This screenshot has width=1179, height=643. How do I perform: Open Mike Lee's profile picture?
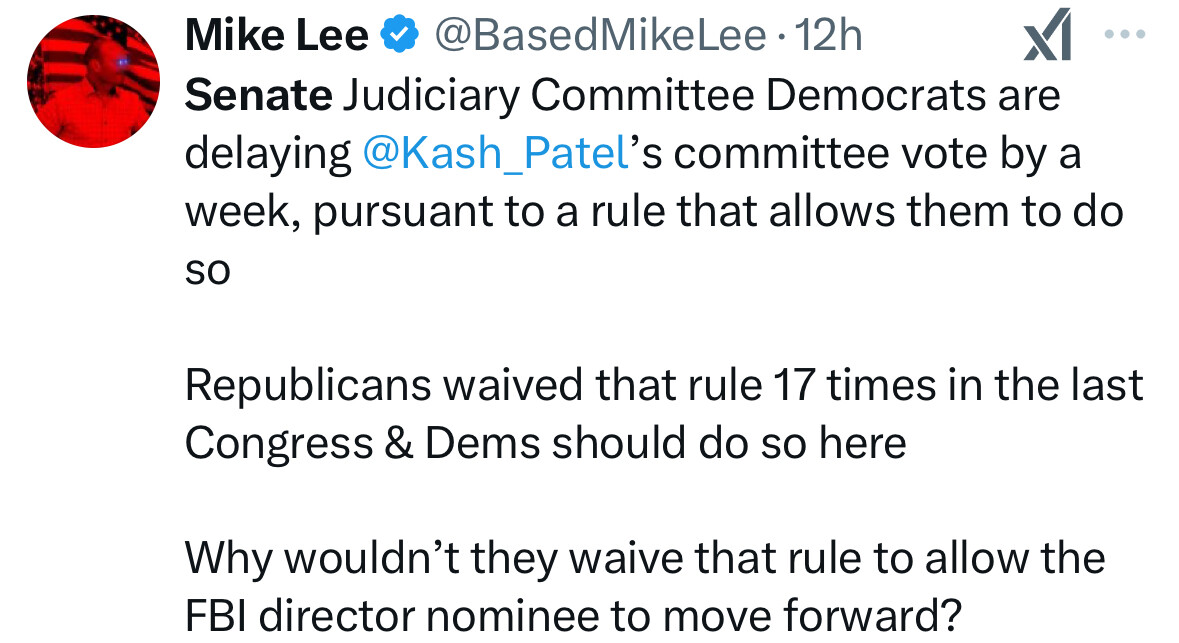point(93,82)
